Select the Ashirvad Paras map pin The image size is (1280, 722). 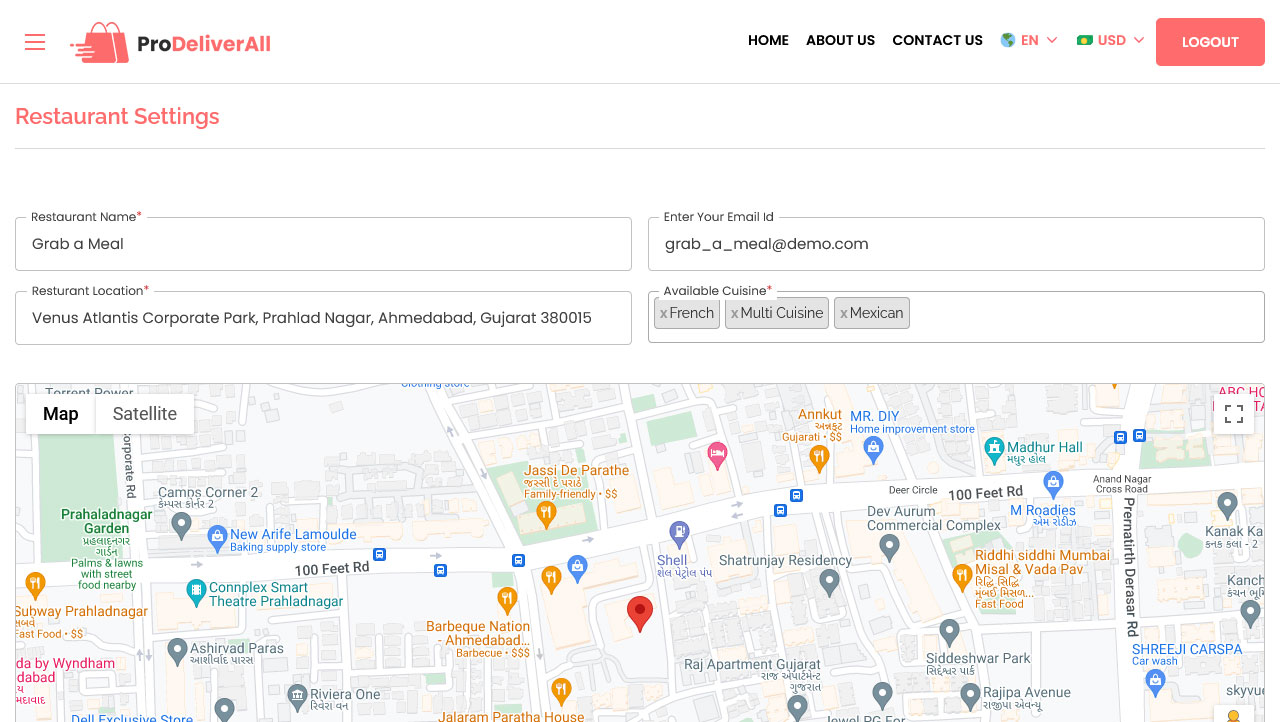pyautogui.click(x=177, y=651)
